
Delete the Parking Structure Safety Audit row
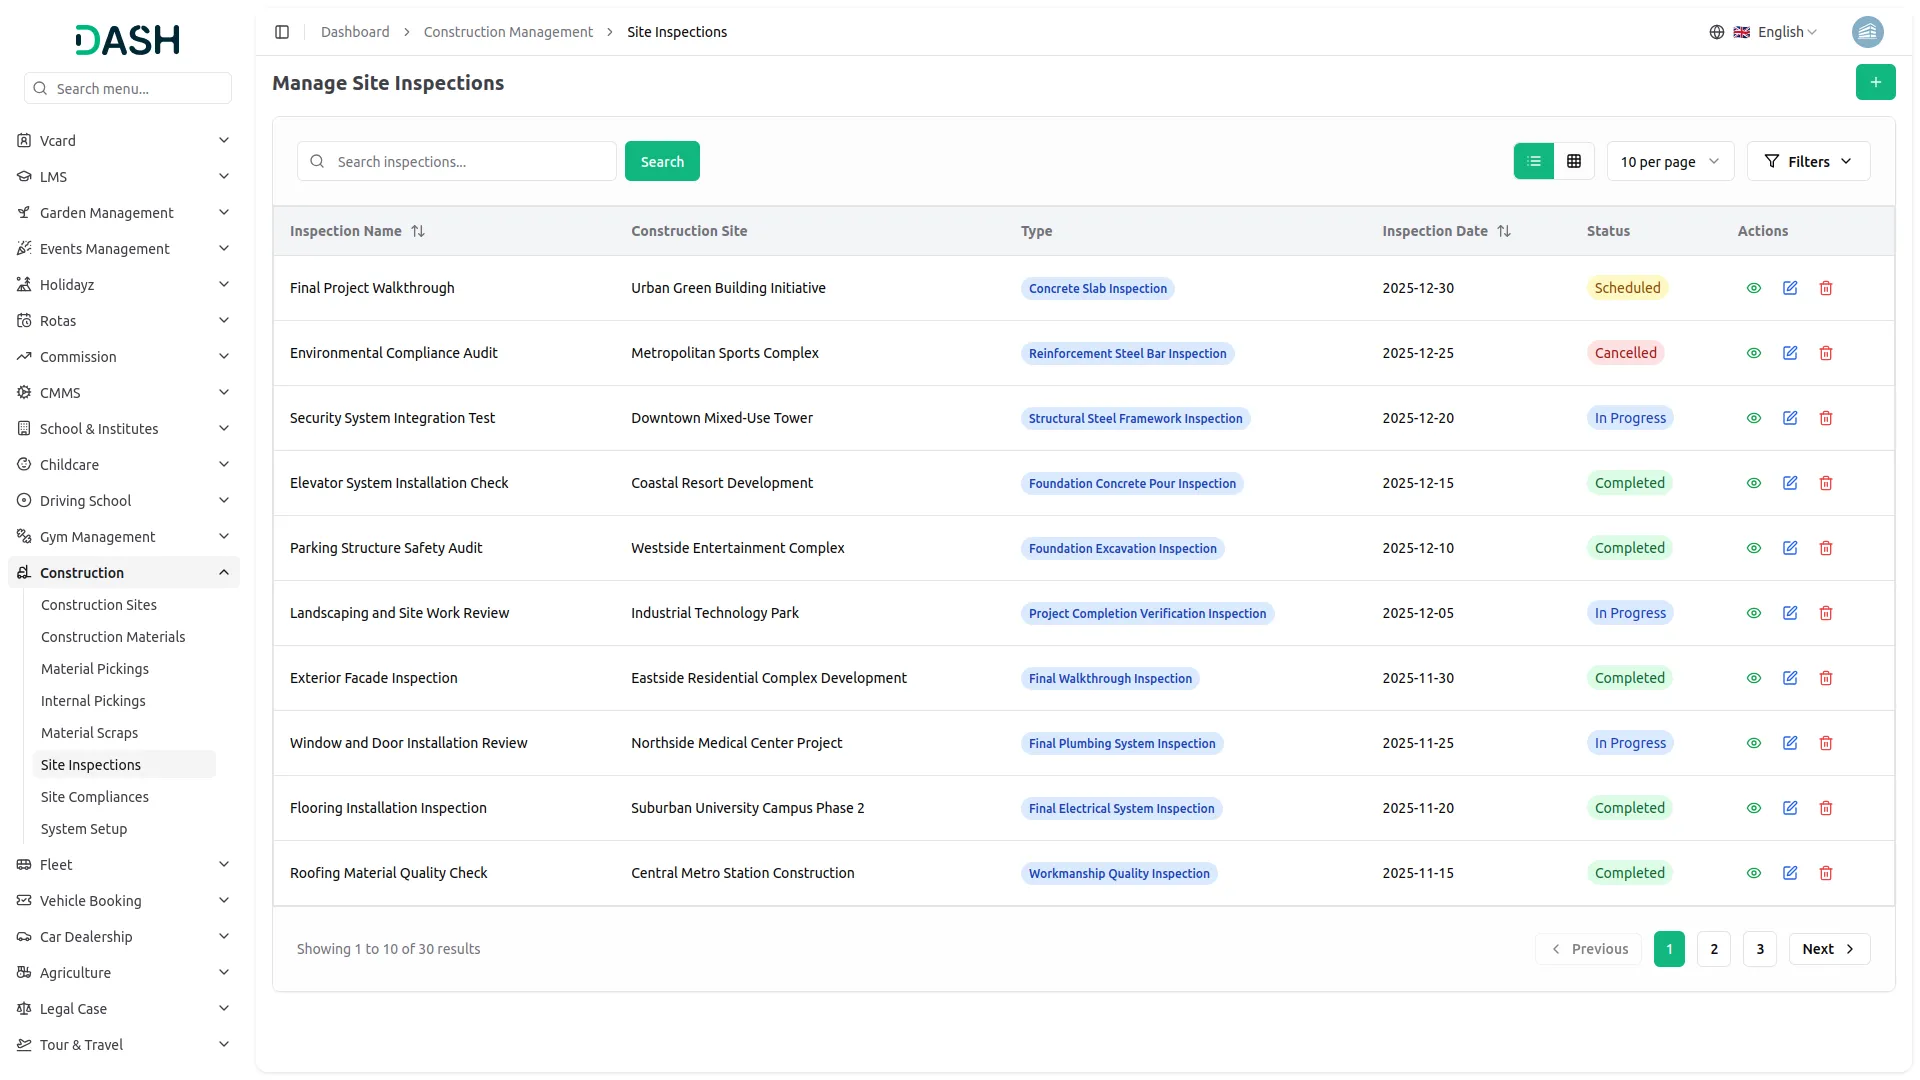(x=1826, y=548)
